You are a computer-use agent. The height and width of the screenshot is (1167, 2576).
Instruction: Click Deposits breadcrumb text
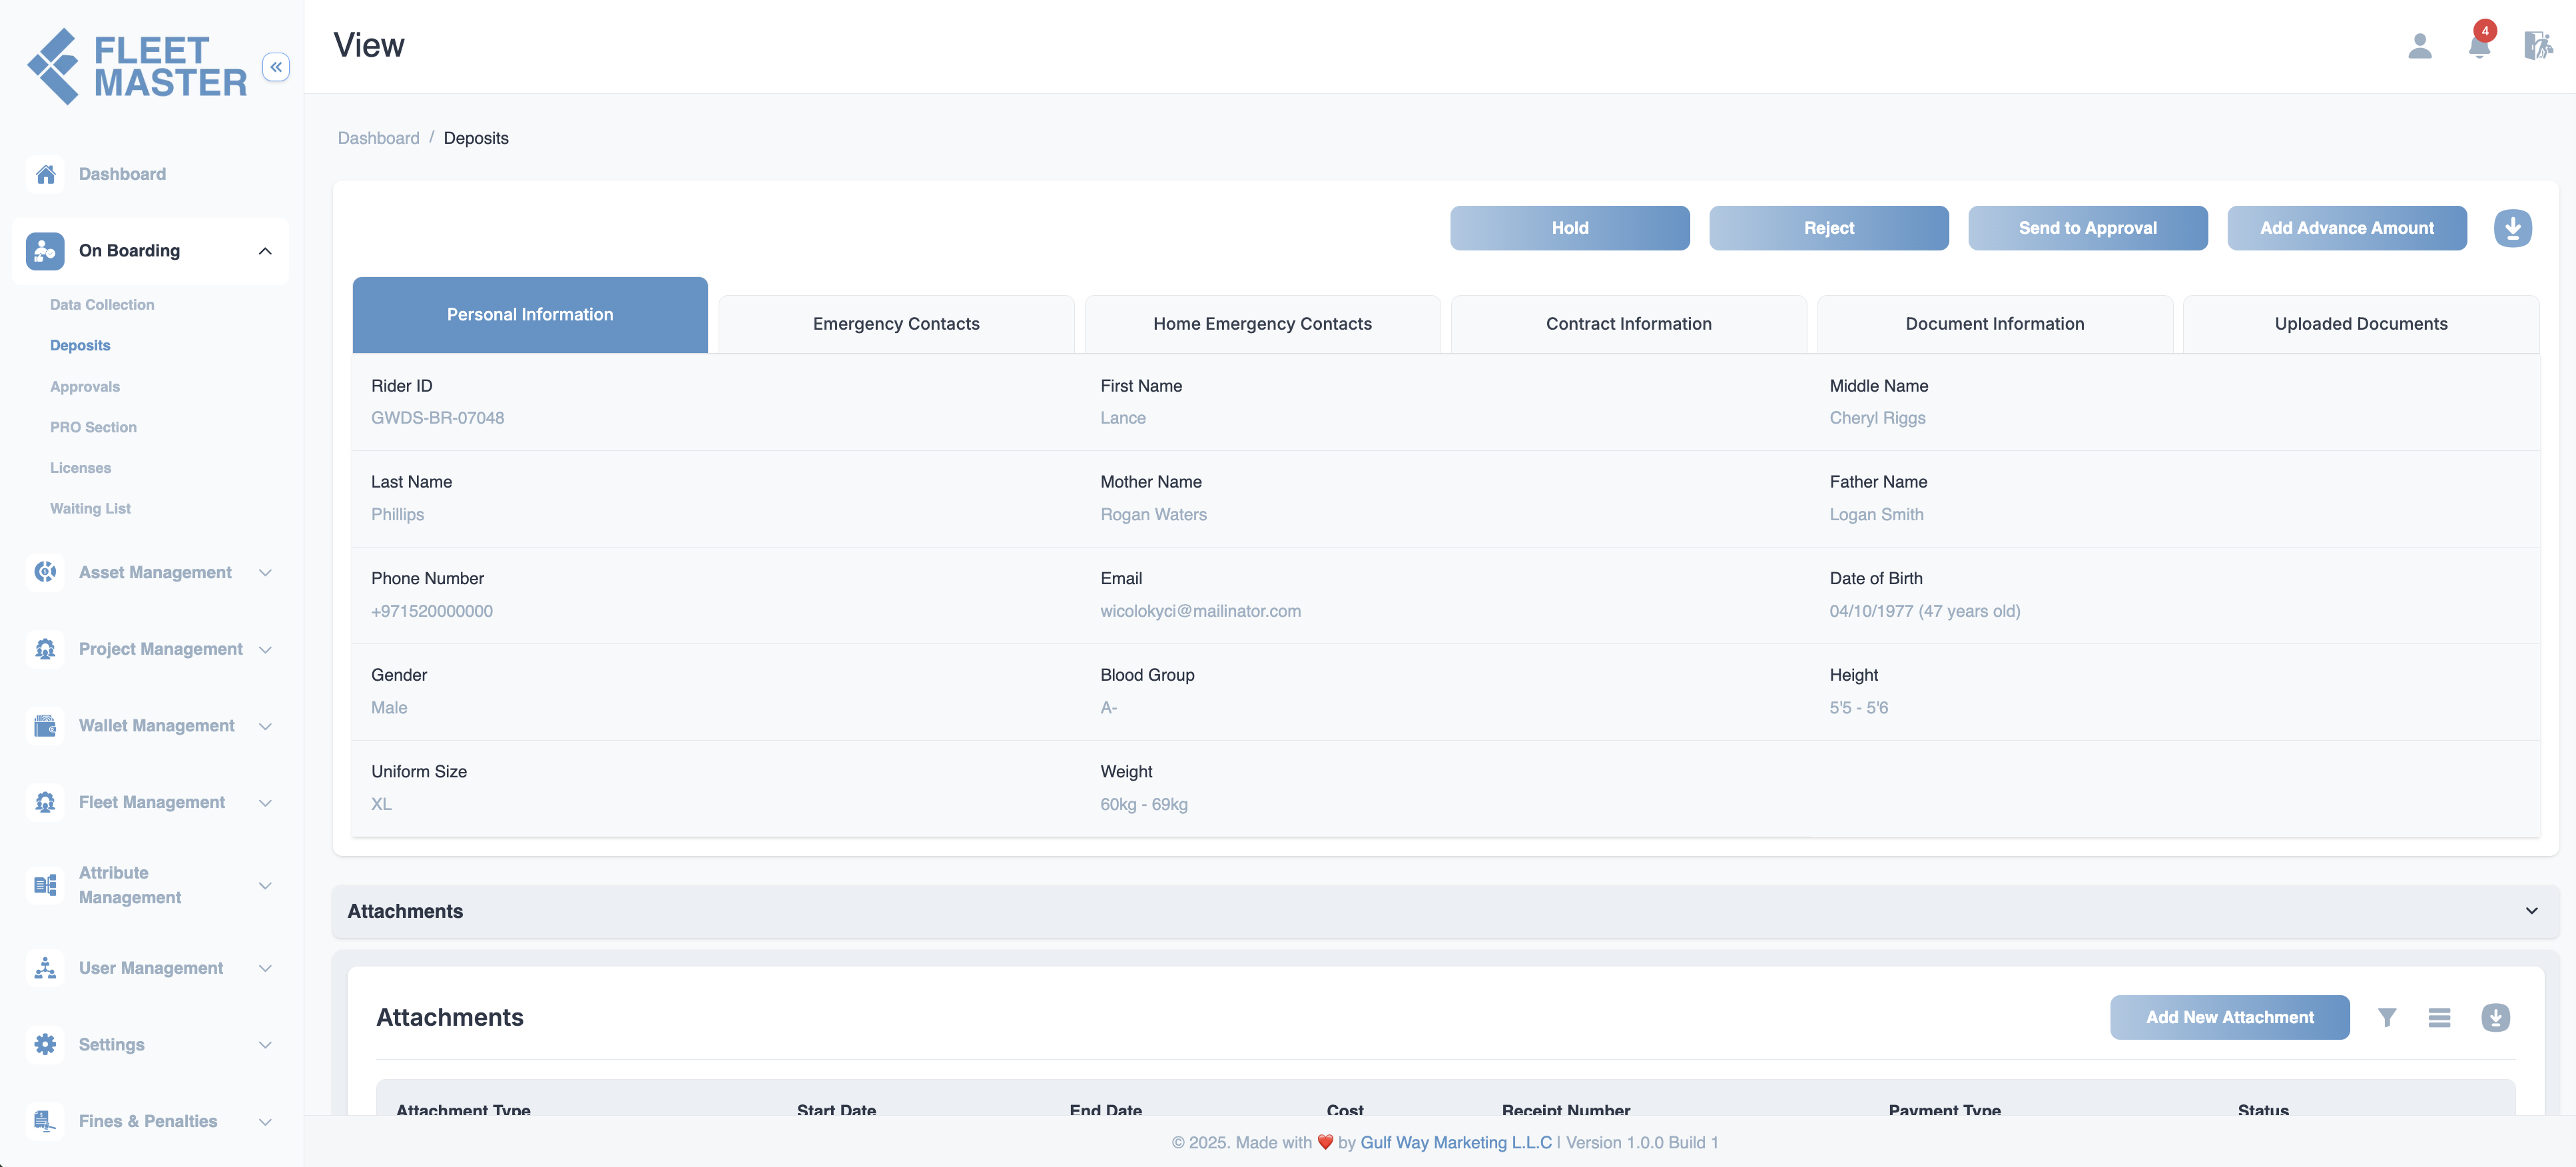(x=475, y=138)
